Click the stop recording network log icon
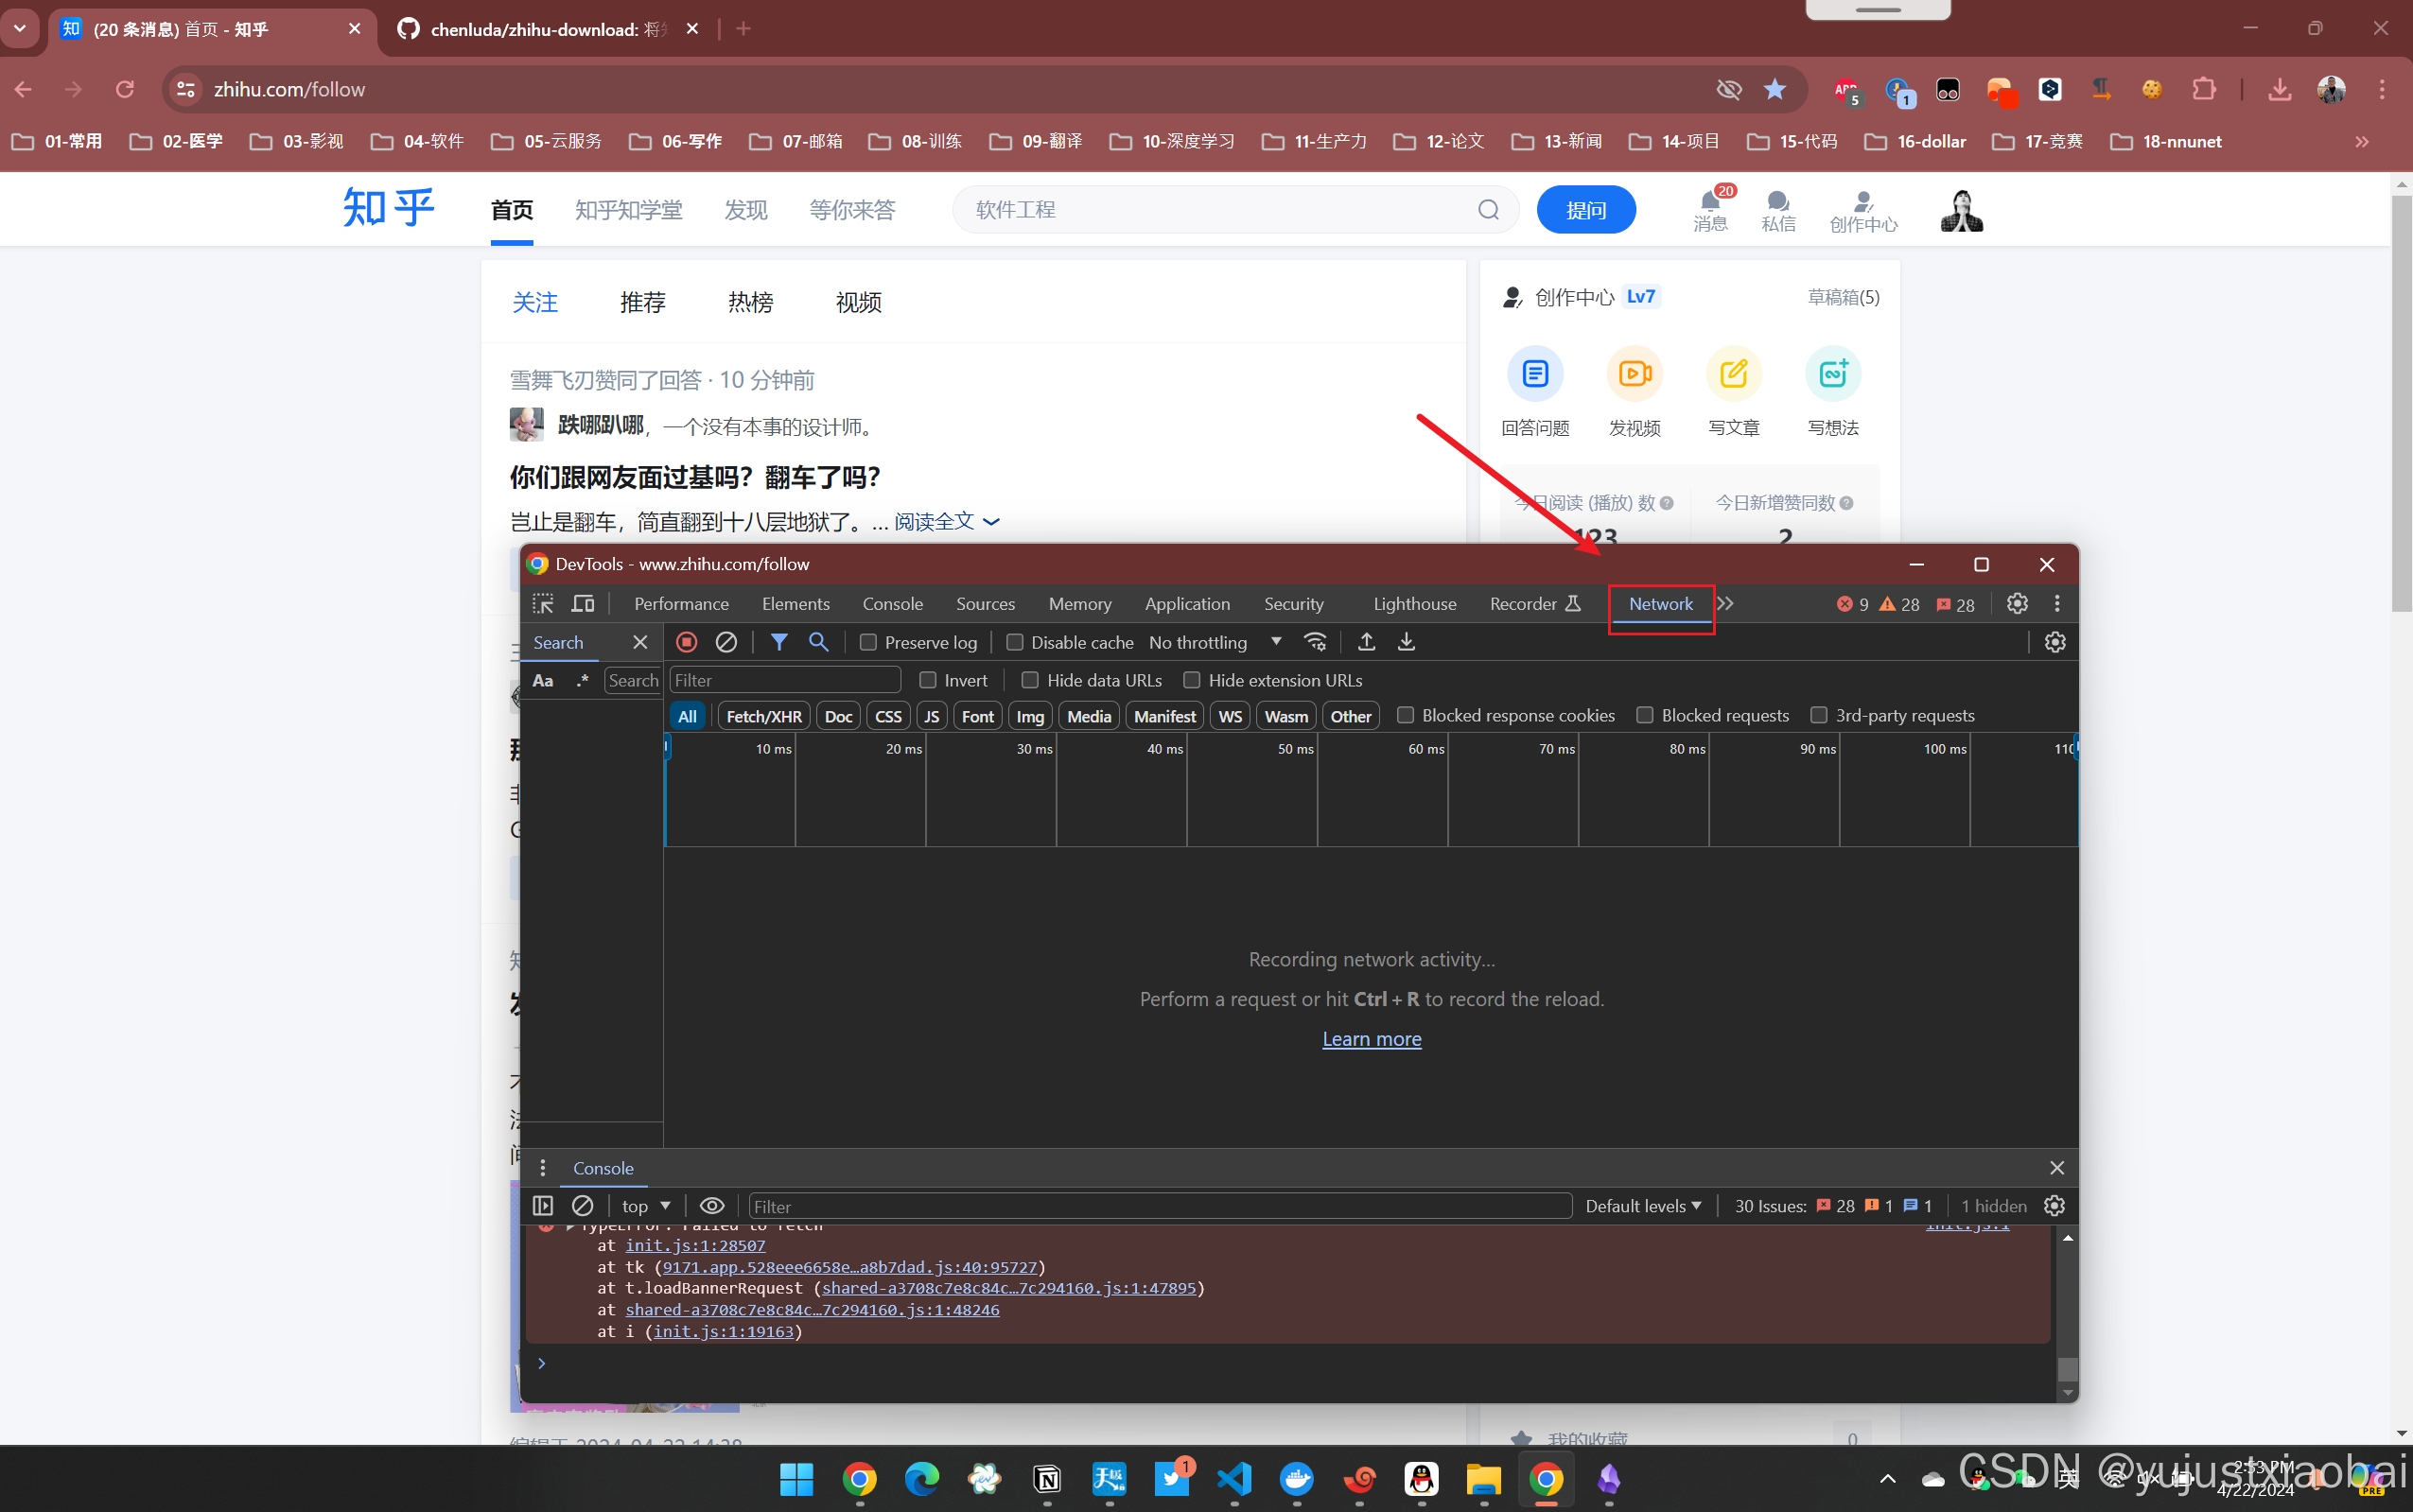 (686, 642)
